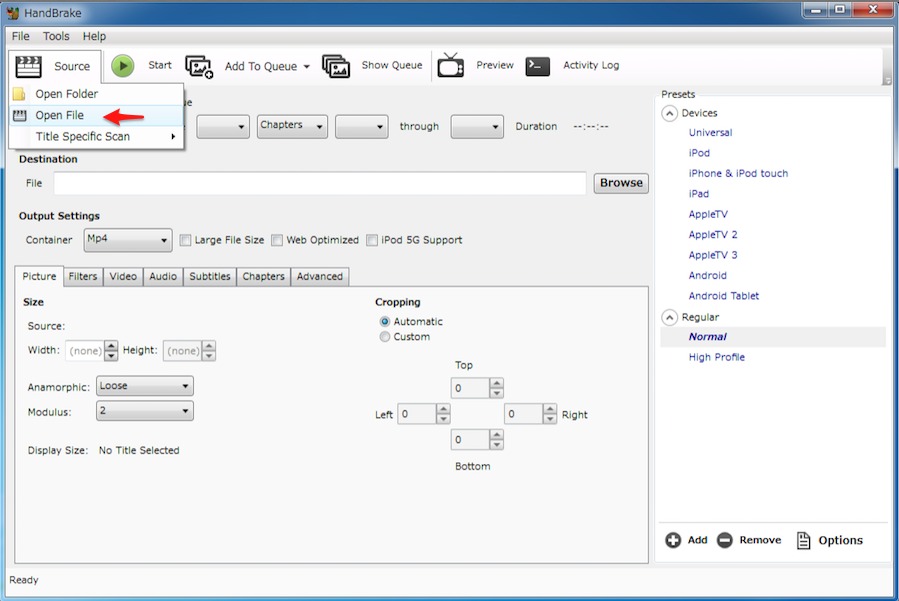Viewport: 899px width, 601px height.
Task: Increase the Left cropping value
Action: pos(443,409)
